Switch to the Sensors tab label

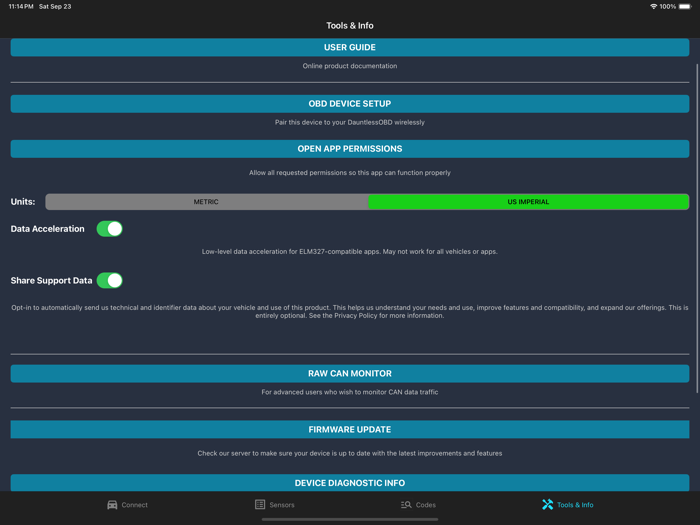click(x=282, y=505)
